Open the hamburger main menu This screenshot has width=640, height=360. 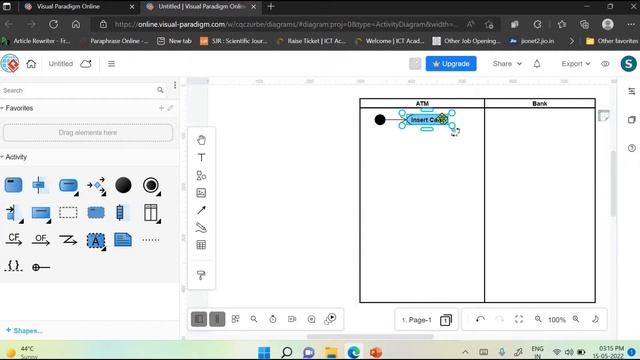click(111, 64)
